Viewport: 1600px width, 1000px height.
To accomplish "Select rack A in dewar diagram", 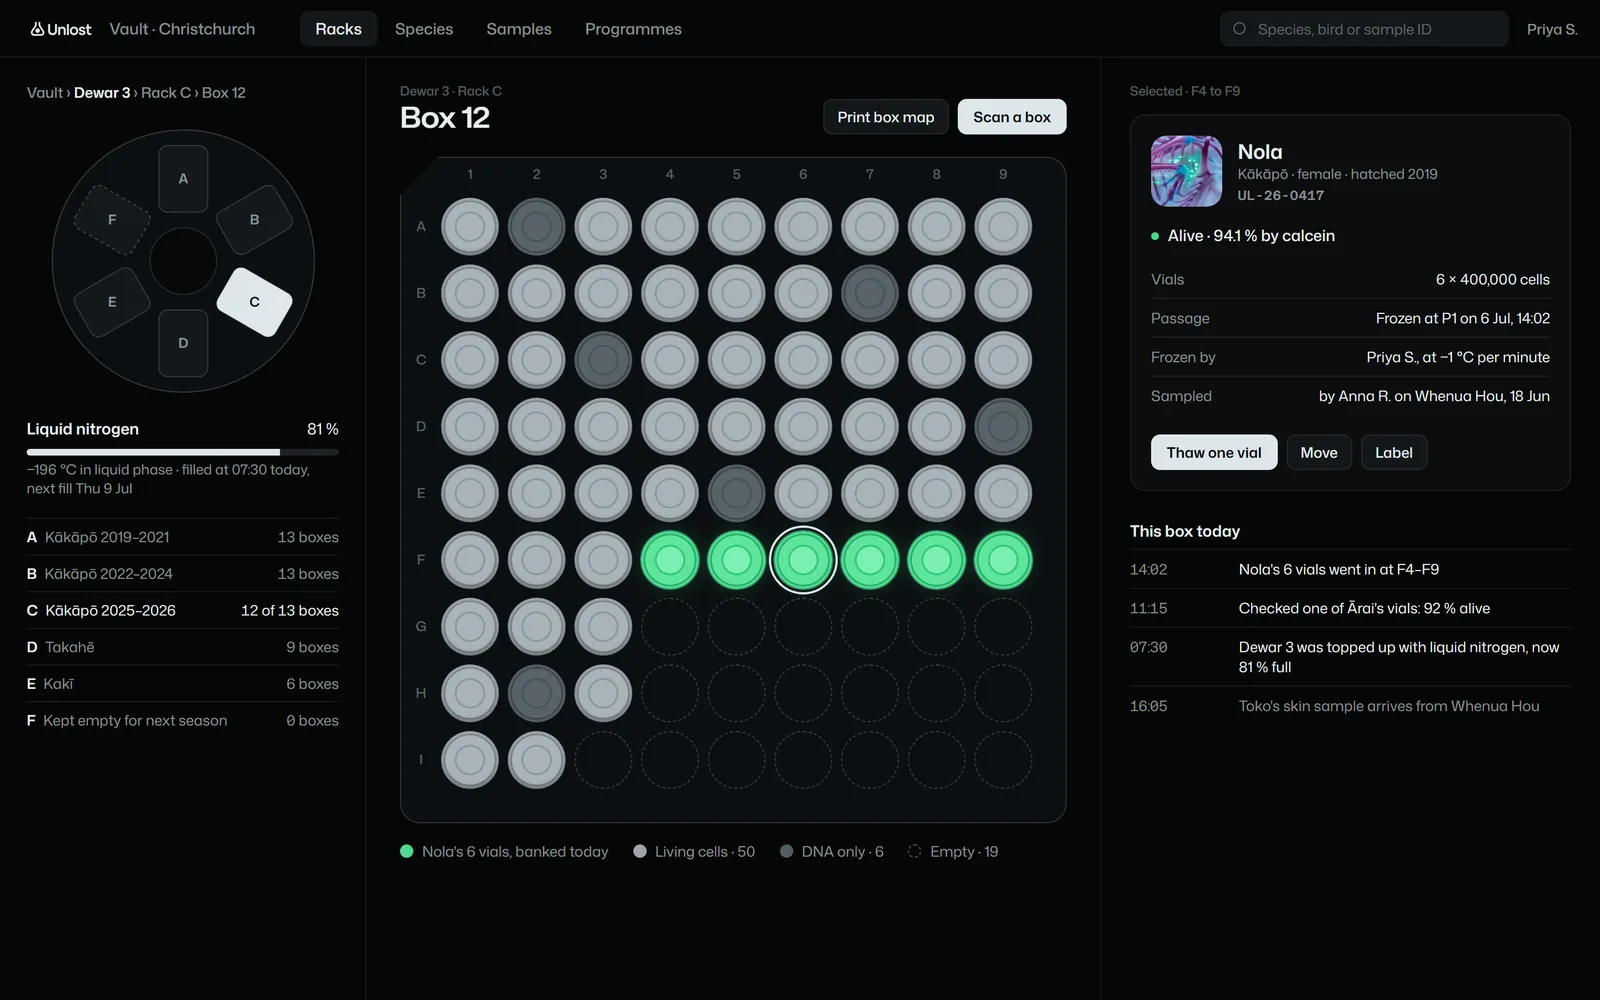I will 183,178.
